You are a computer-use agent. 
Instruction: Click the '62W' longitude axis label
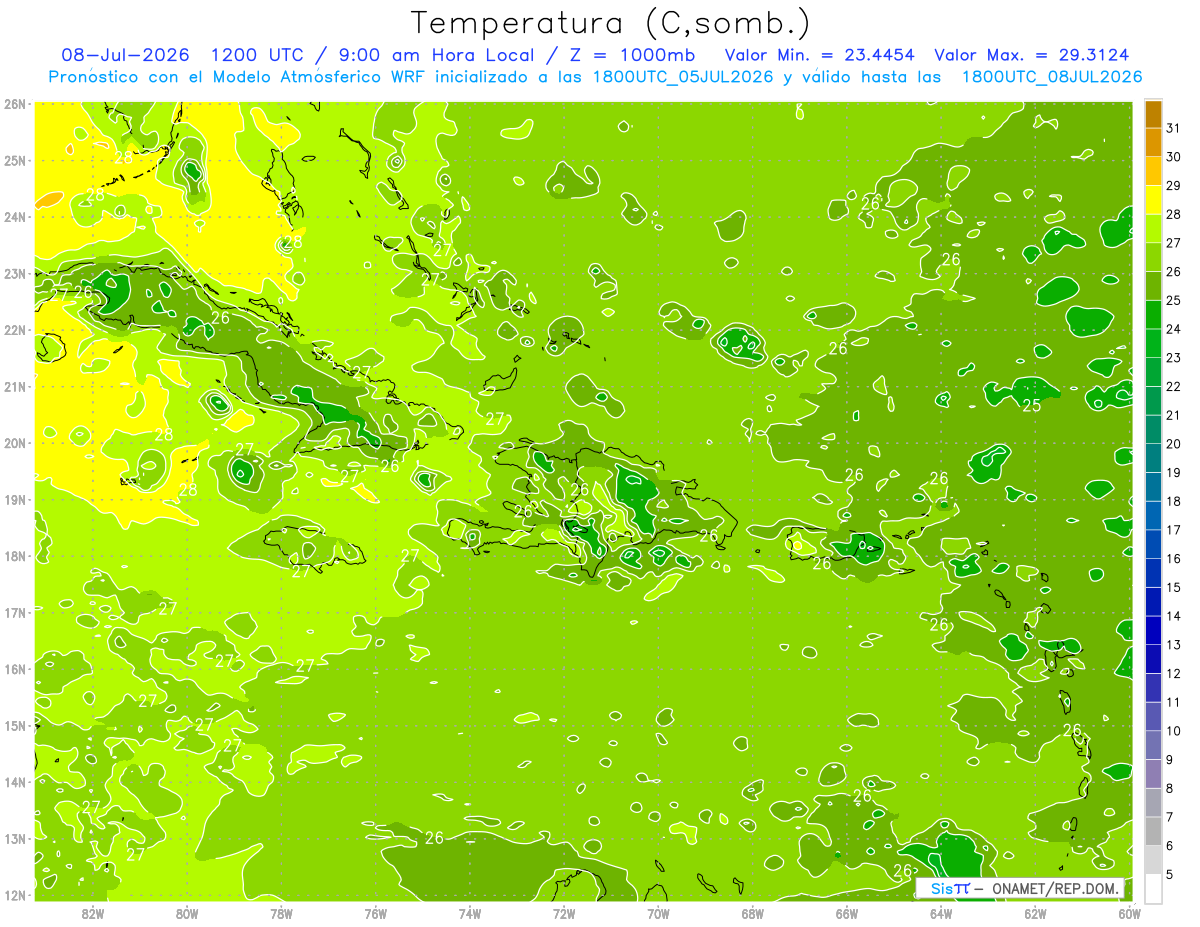click(x=1035, y=913)
